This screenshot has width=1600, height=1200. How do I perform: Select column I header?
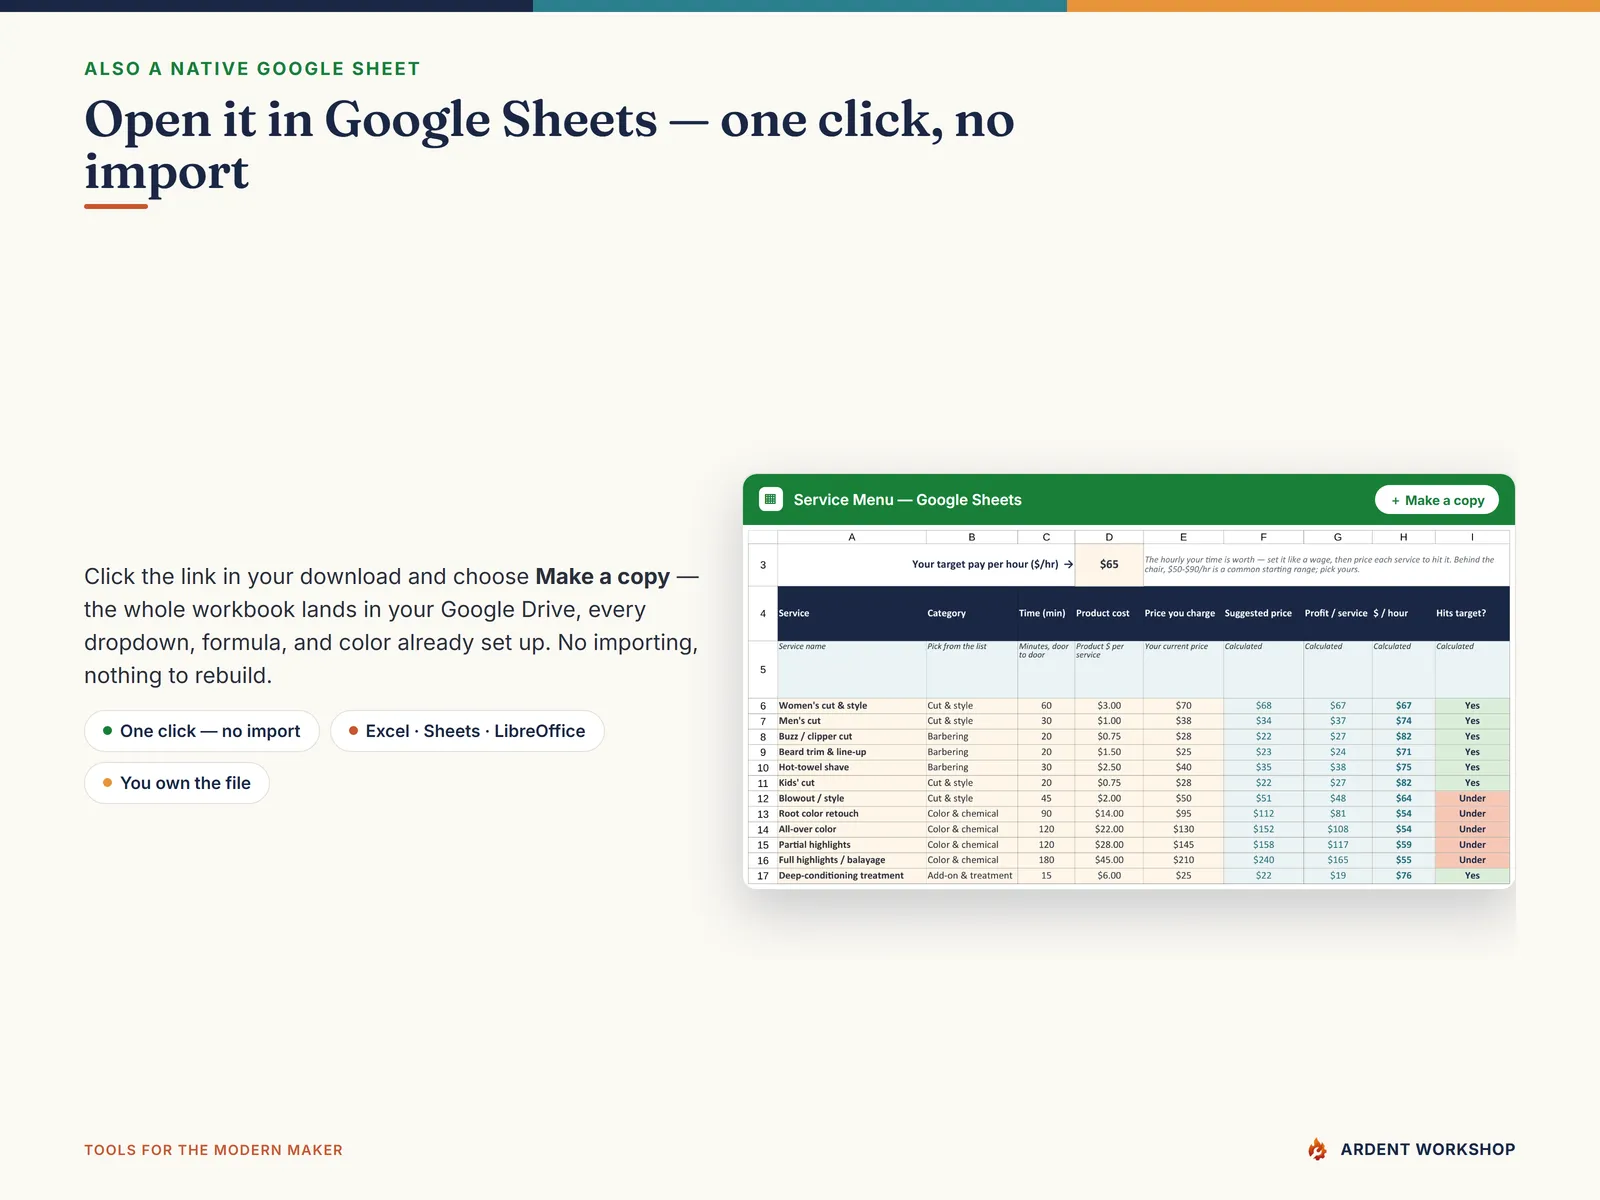(1472, 537)
